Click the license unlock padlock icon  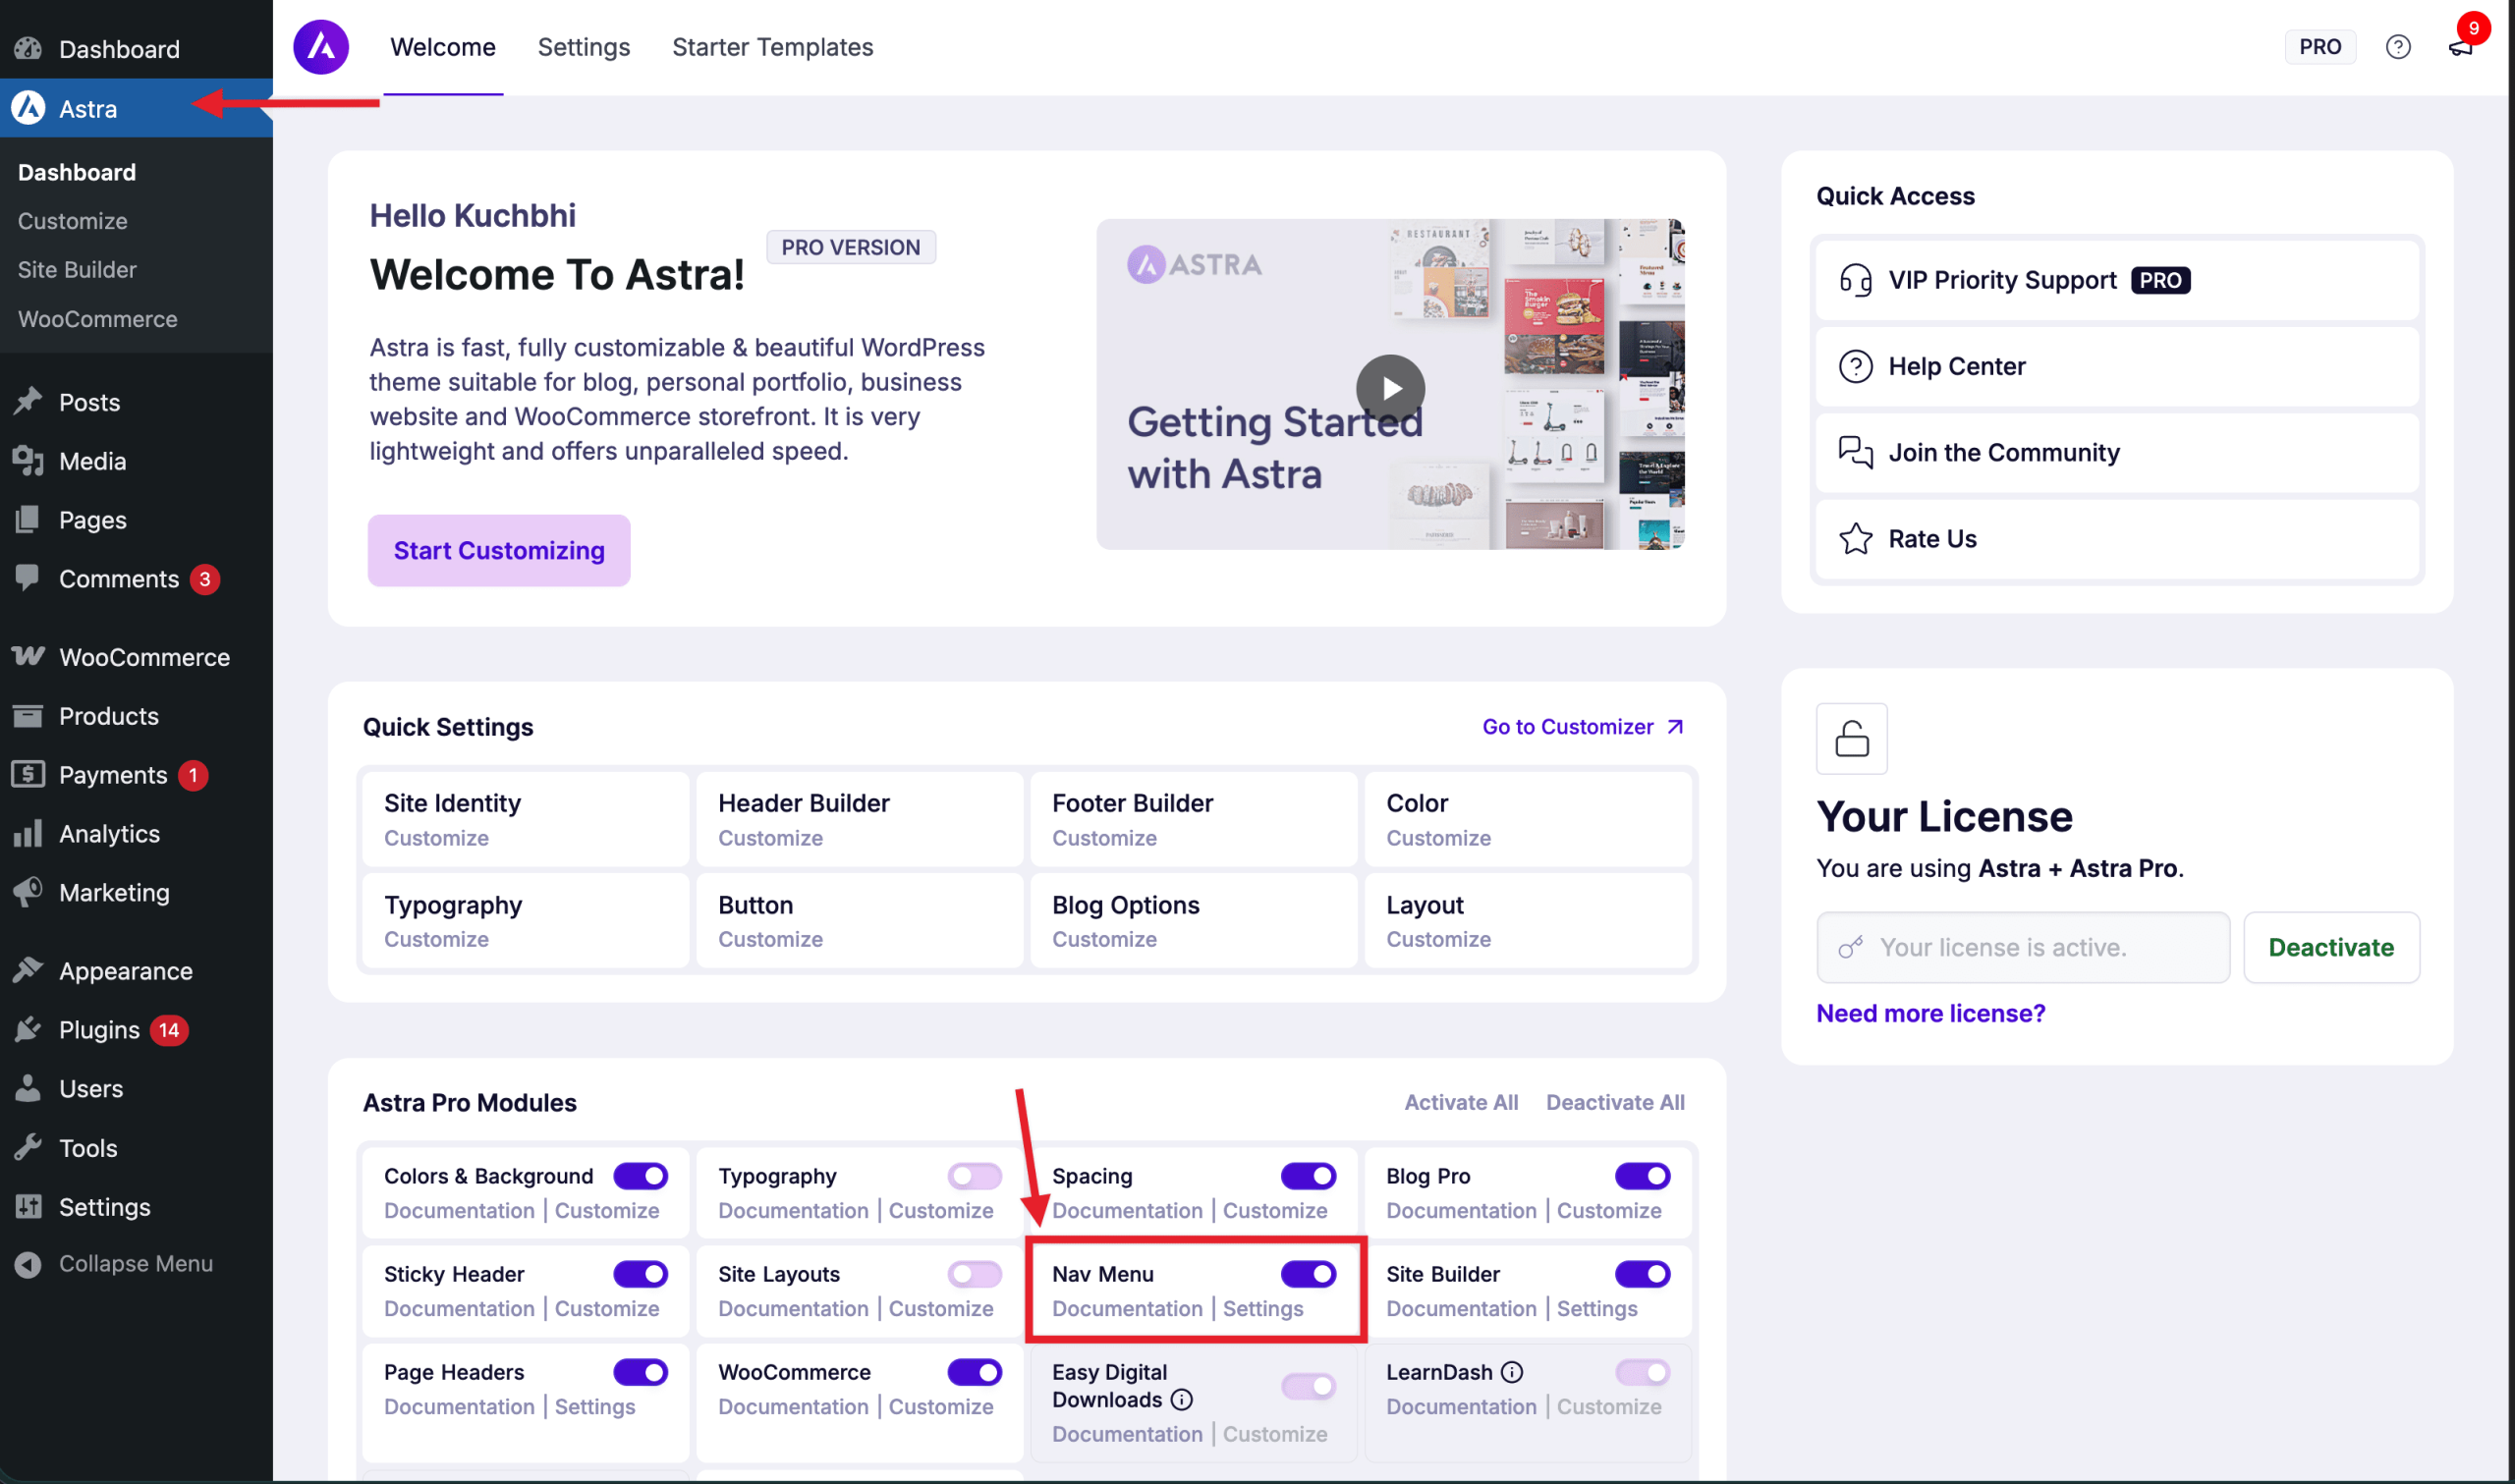click(1851, 739)
